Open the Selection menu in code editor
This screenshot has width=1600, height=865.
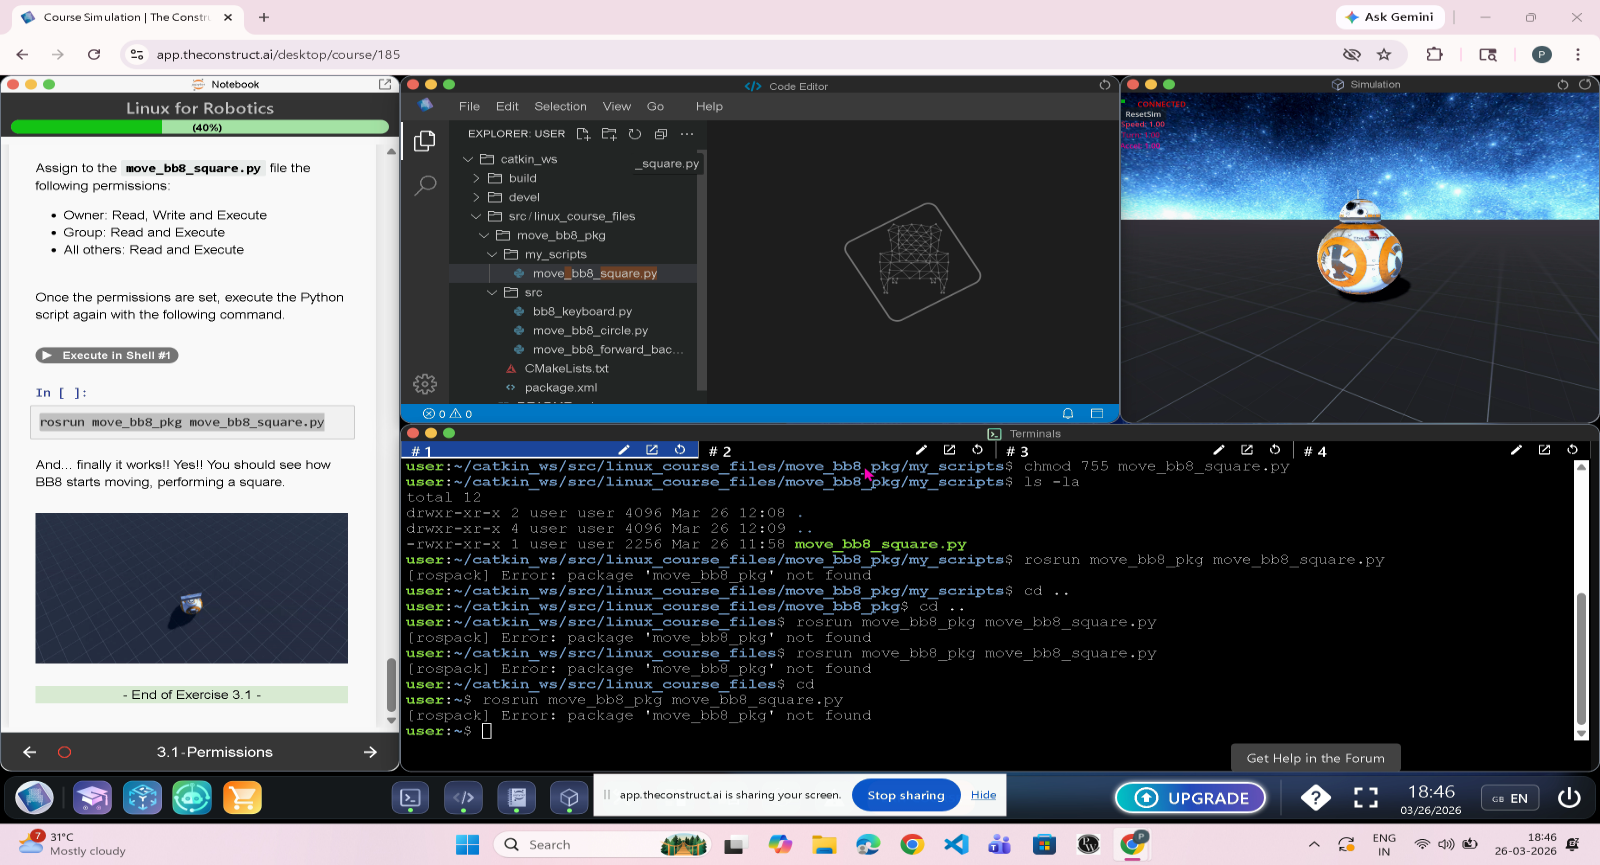(560, 106)
